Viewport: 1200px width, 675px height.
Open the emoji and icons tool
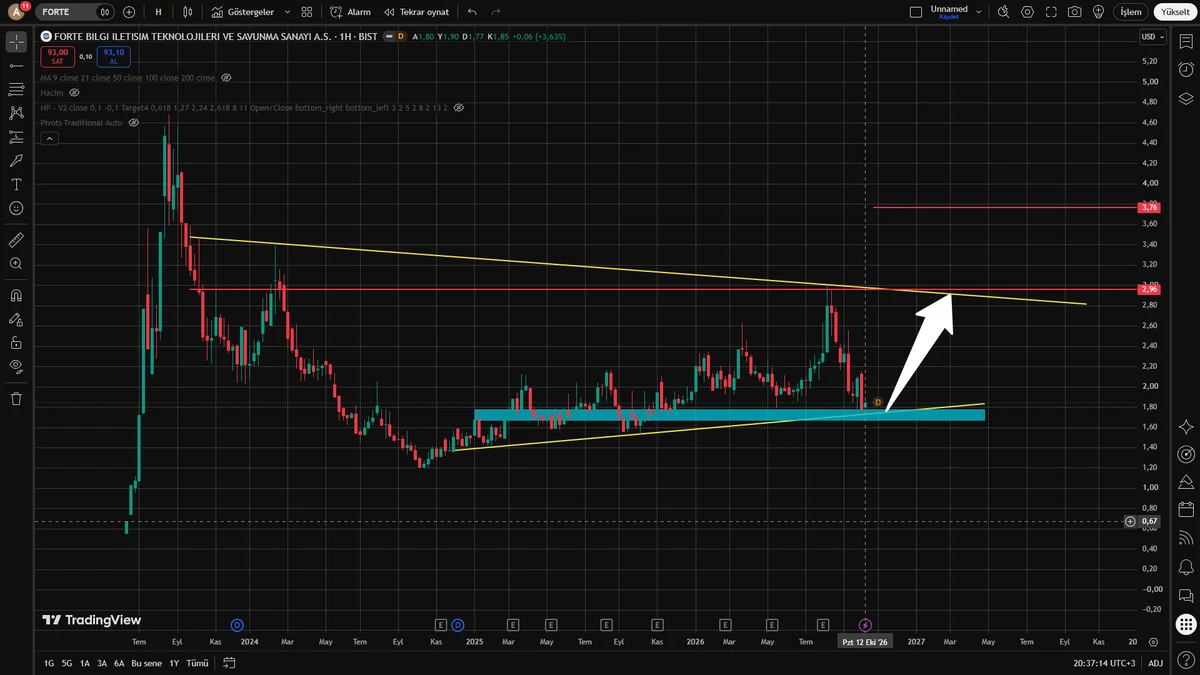click(16, 208)
